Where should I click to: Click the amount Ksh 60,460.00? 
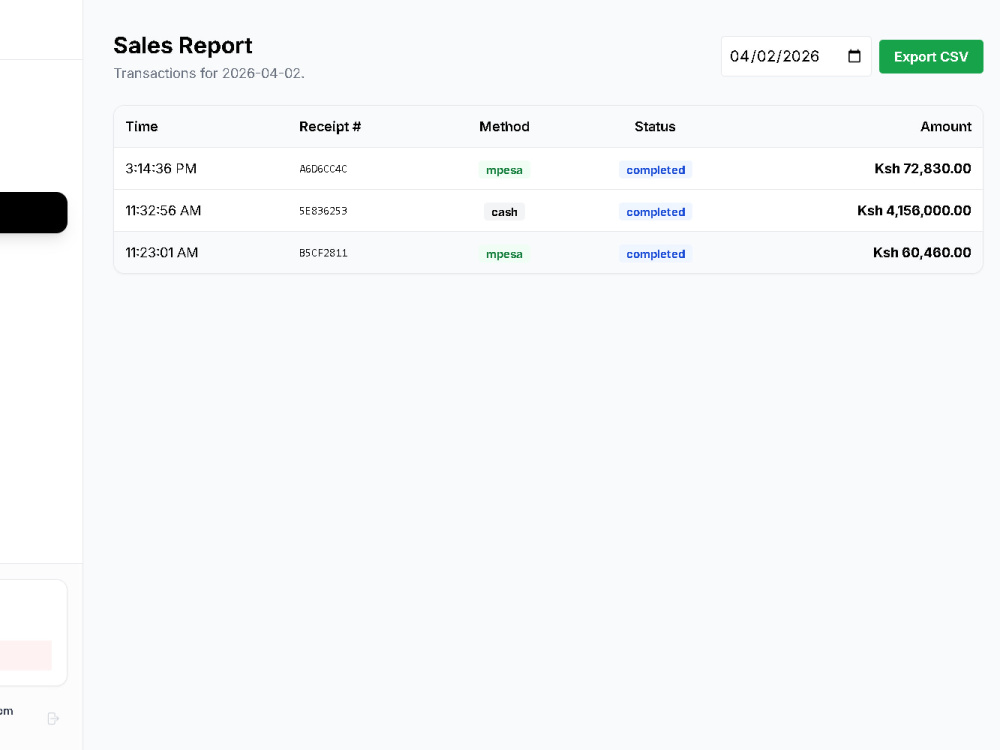(x=922, y=253)
